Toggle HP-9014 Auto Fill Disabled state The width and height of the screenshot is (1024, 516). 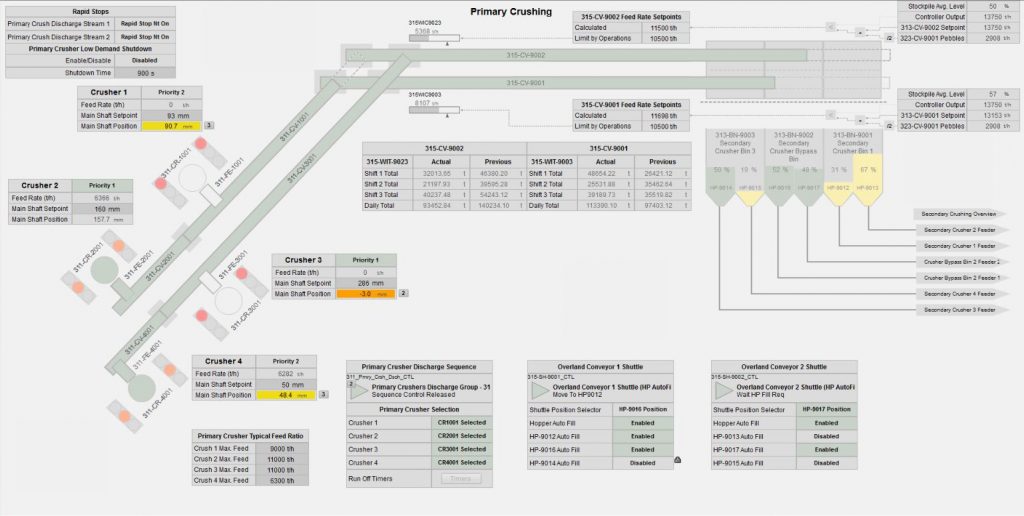[x=642, y=463]
